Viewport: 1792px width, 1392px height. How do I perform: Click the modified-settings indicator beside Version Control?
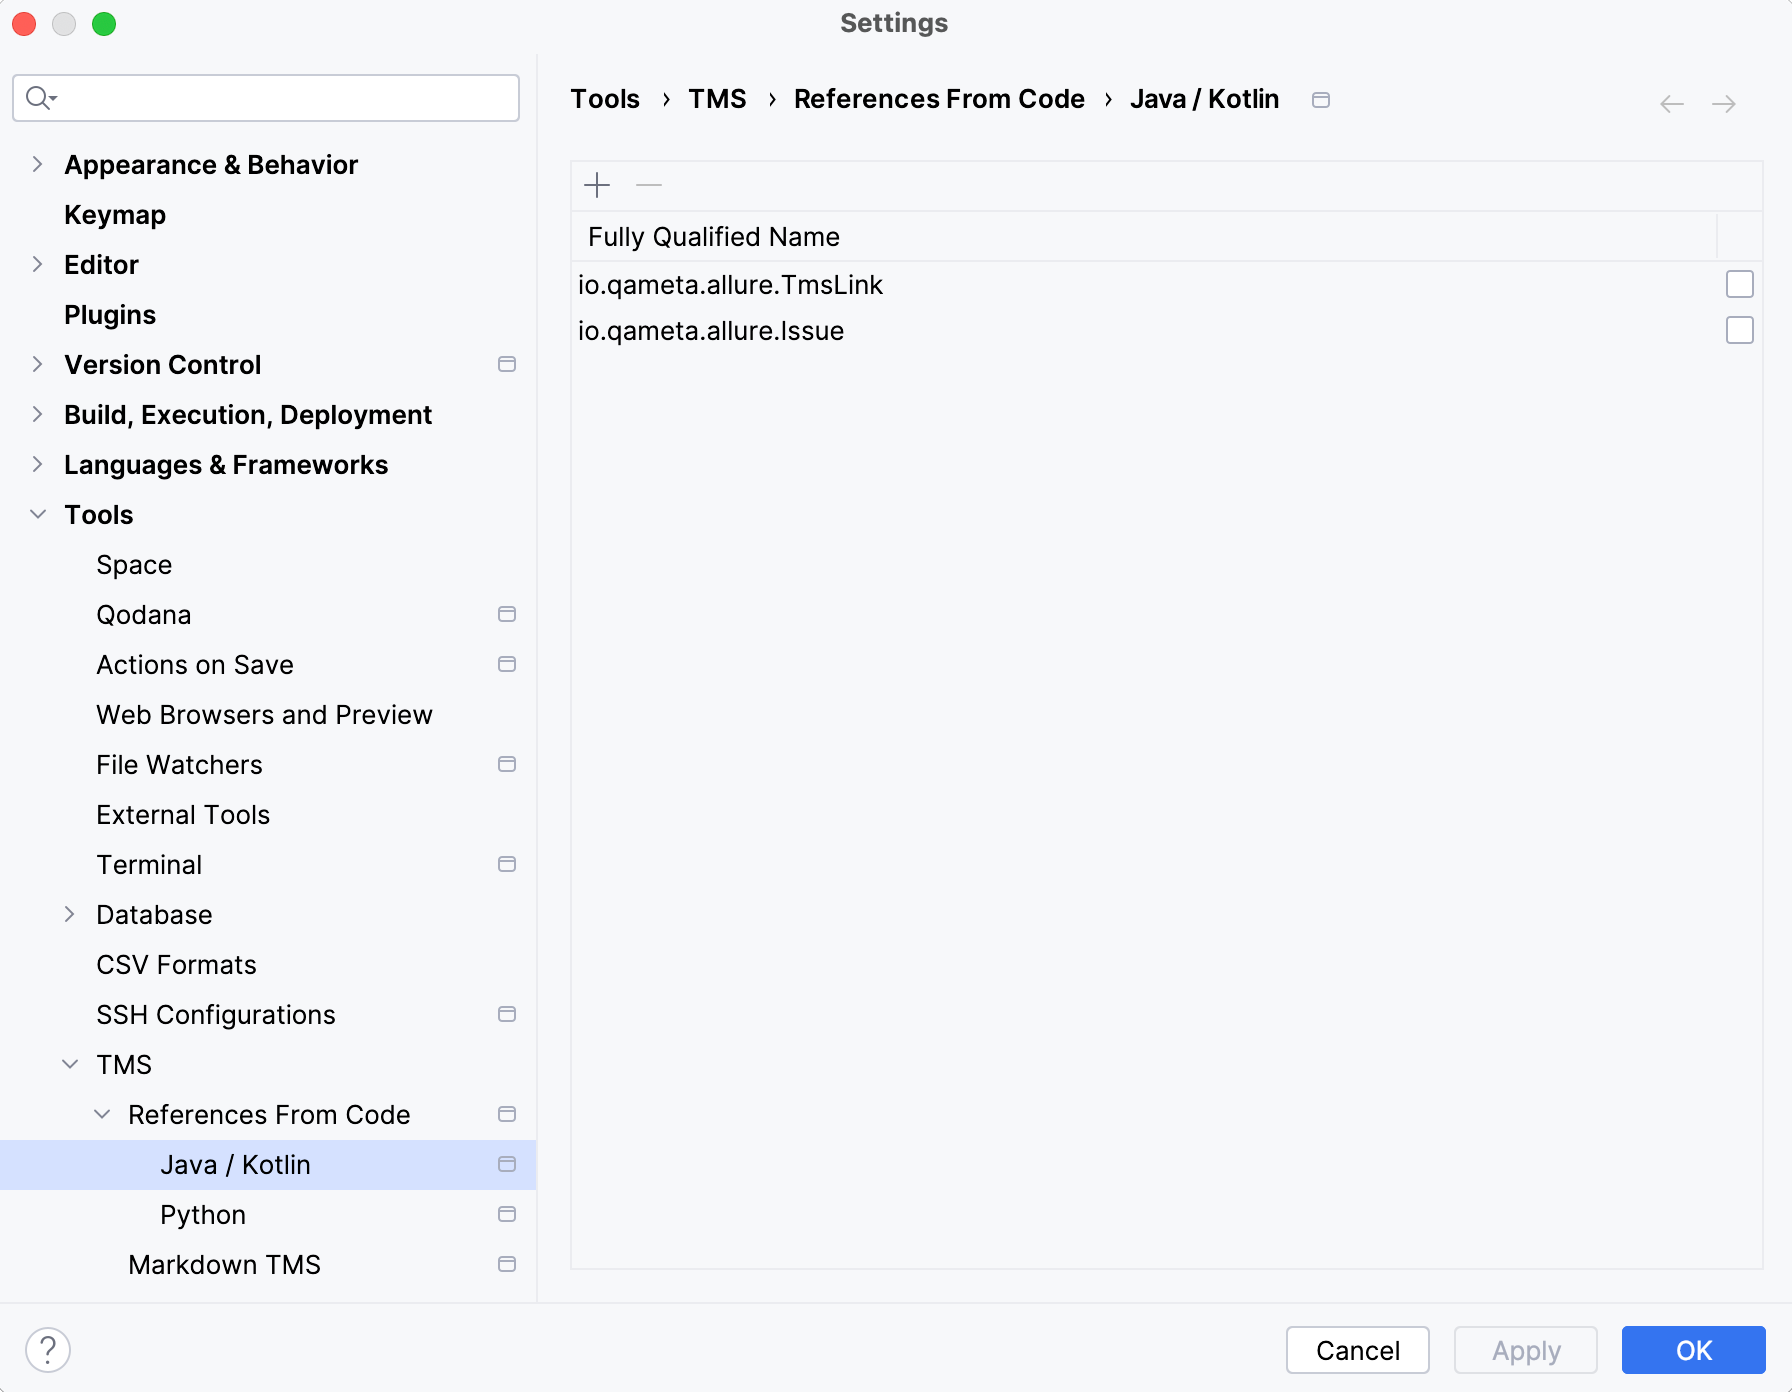507,365
